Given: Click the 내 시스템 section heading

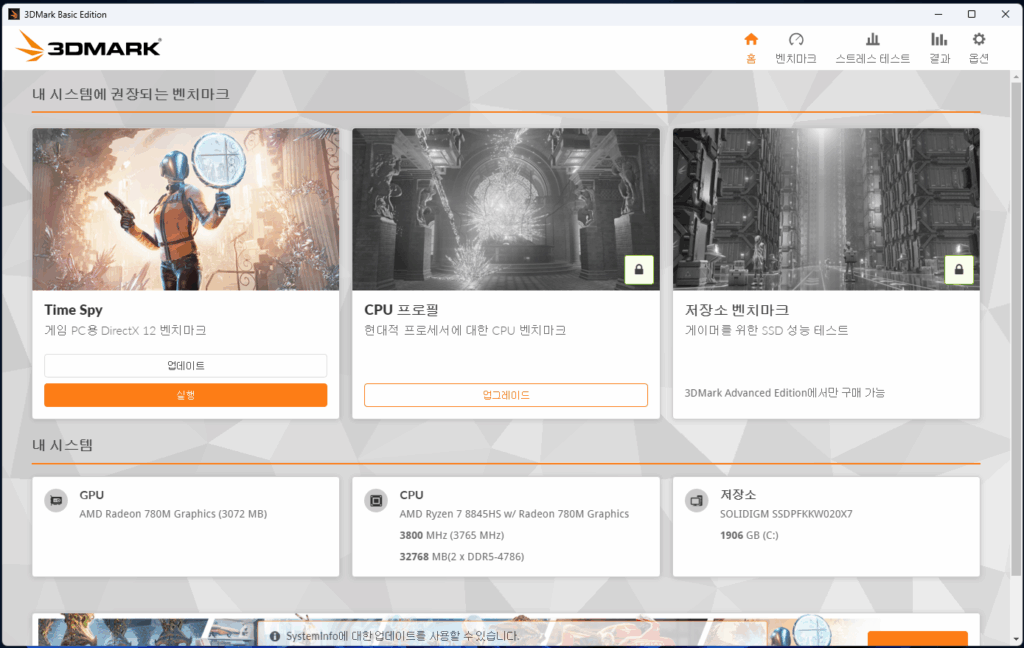Looking at the screenshot, I should 62,446.
